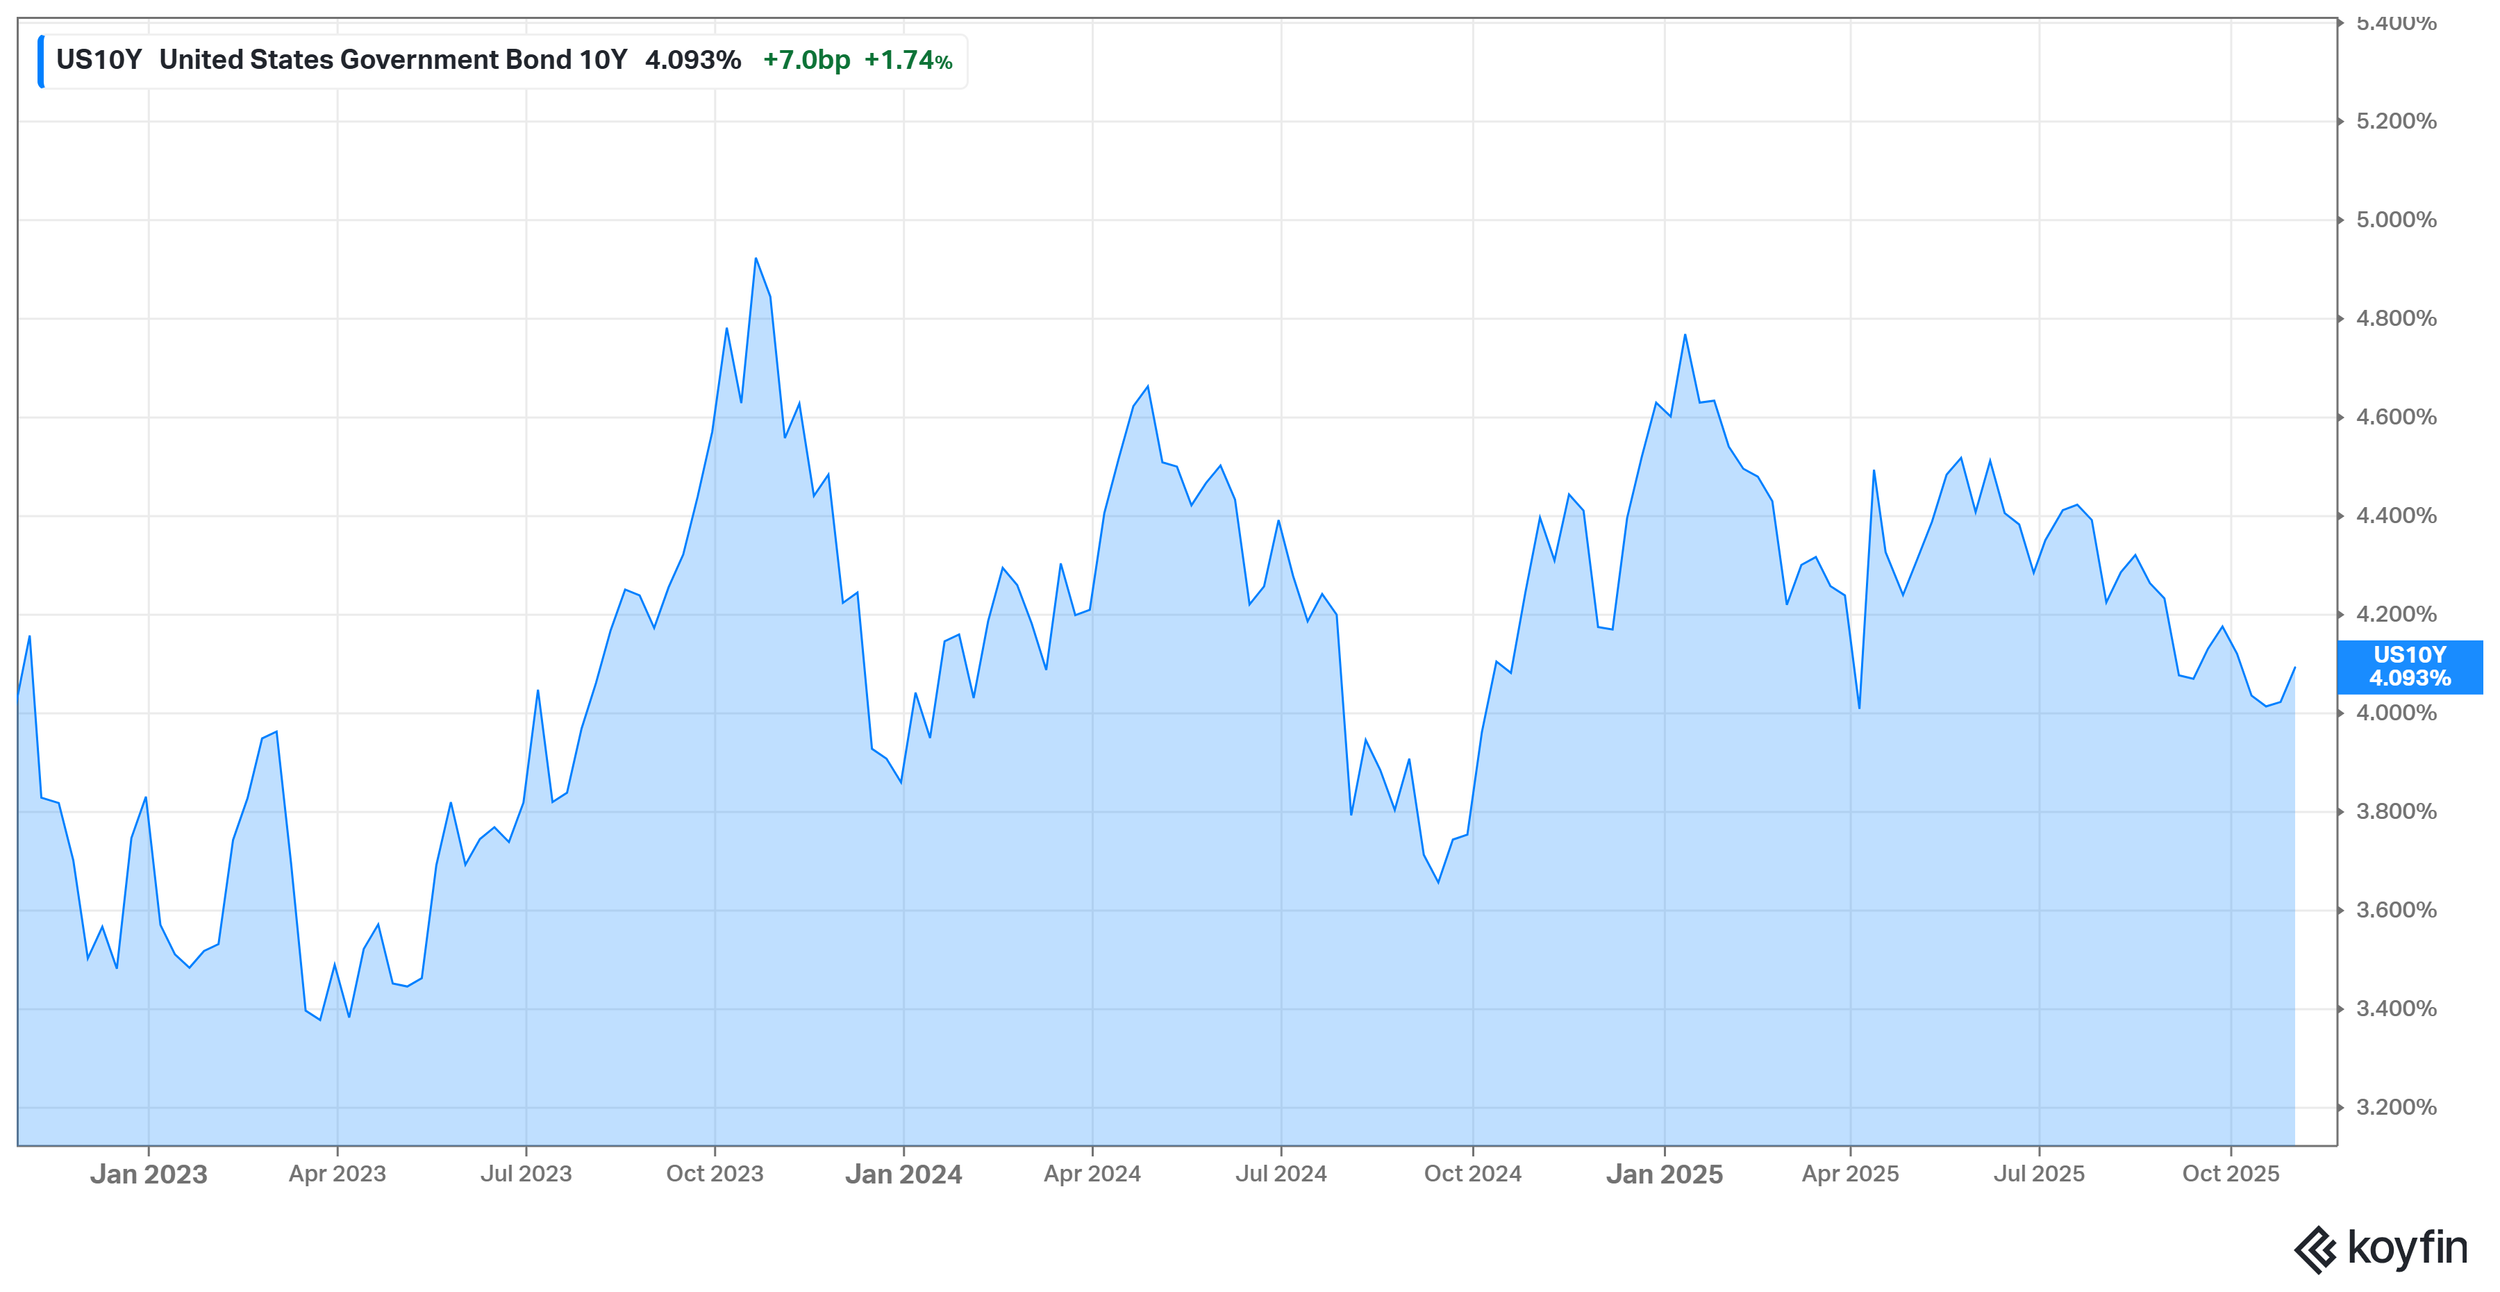Expand the United States Government Bond 10Y legend details
The width and height of the screenshot is (2500, 1292).
(395, 60)
